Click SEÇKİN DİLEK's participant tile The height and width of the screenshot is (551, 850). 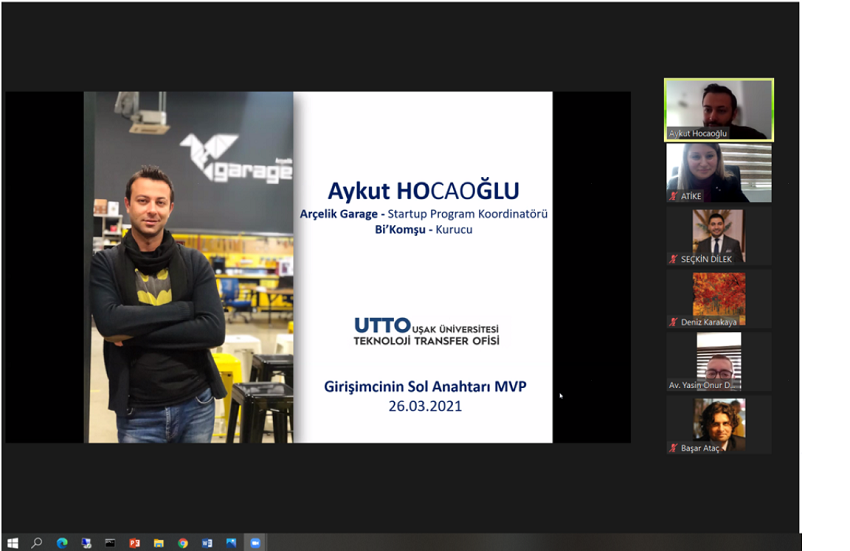[x=718, y=236]
